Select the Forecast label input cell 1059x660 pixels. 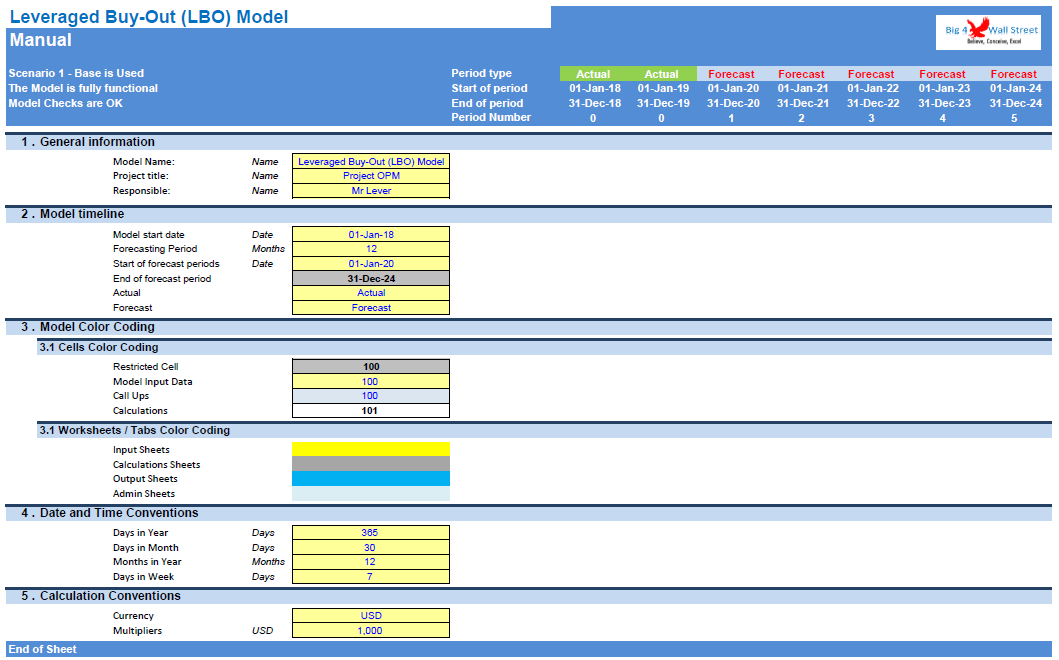371,307
